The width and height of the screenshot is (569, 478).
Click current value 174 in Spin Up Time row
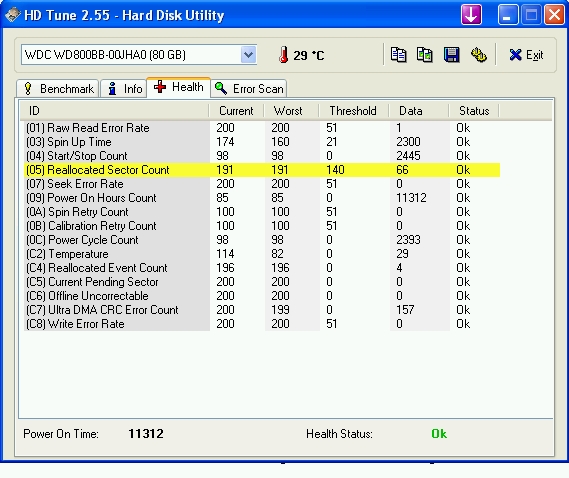pyautogui.click(x=225, y=142)
